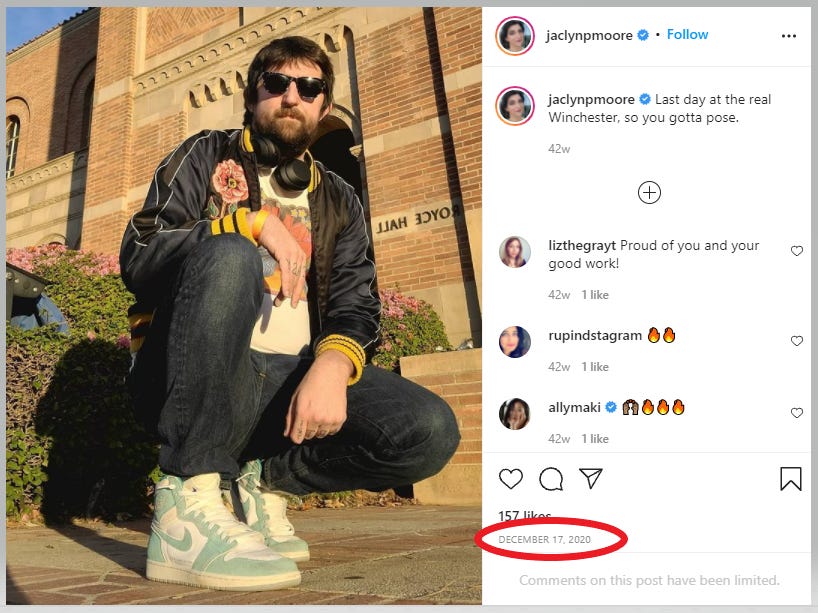Like lizthegrayt's comment
The height and width of the screenshot is (613, 818).
[x=797, y=251]
